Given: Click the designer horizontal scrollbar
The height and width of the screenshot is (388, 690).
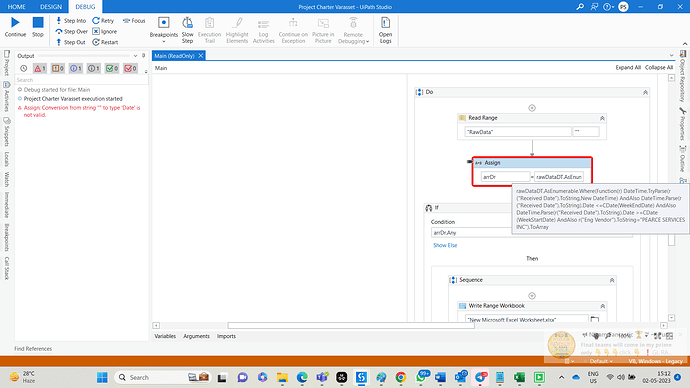Looking at the screenshot, I should point(351,326).
